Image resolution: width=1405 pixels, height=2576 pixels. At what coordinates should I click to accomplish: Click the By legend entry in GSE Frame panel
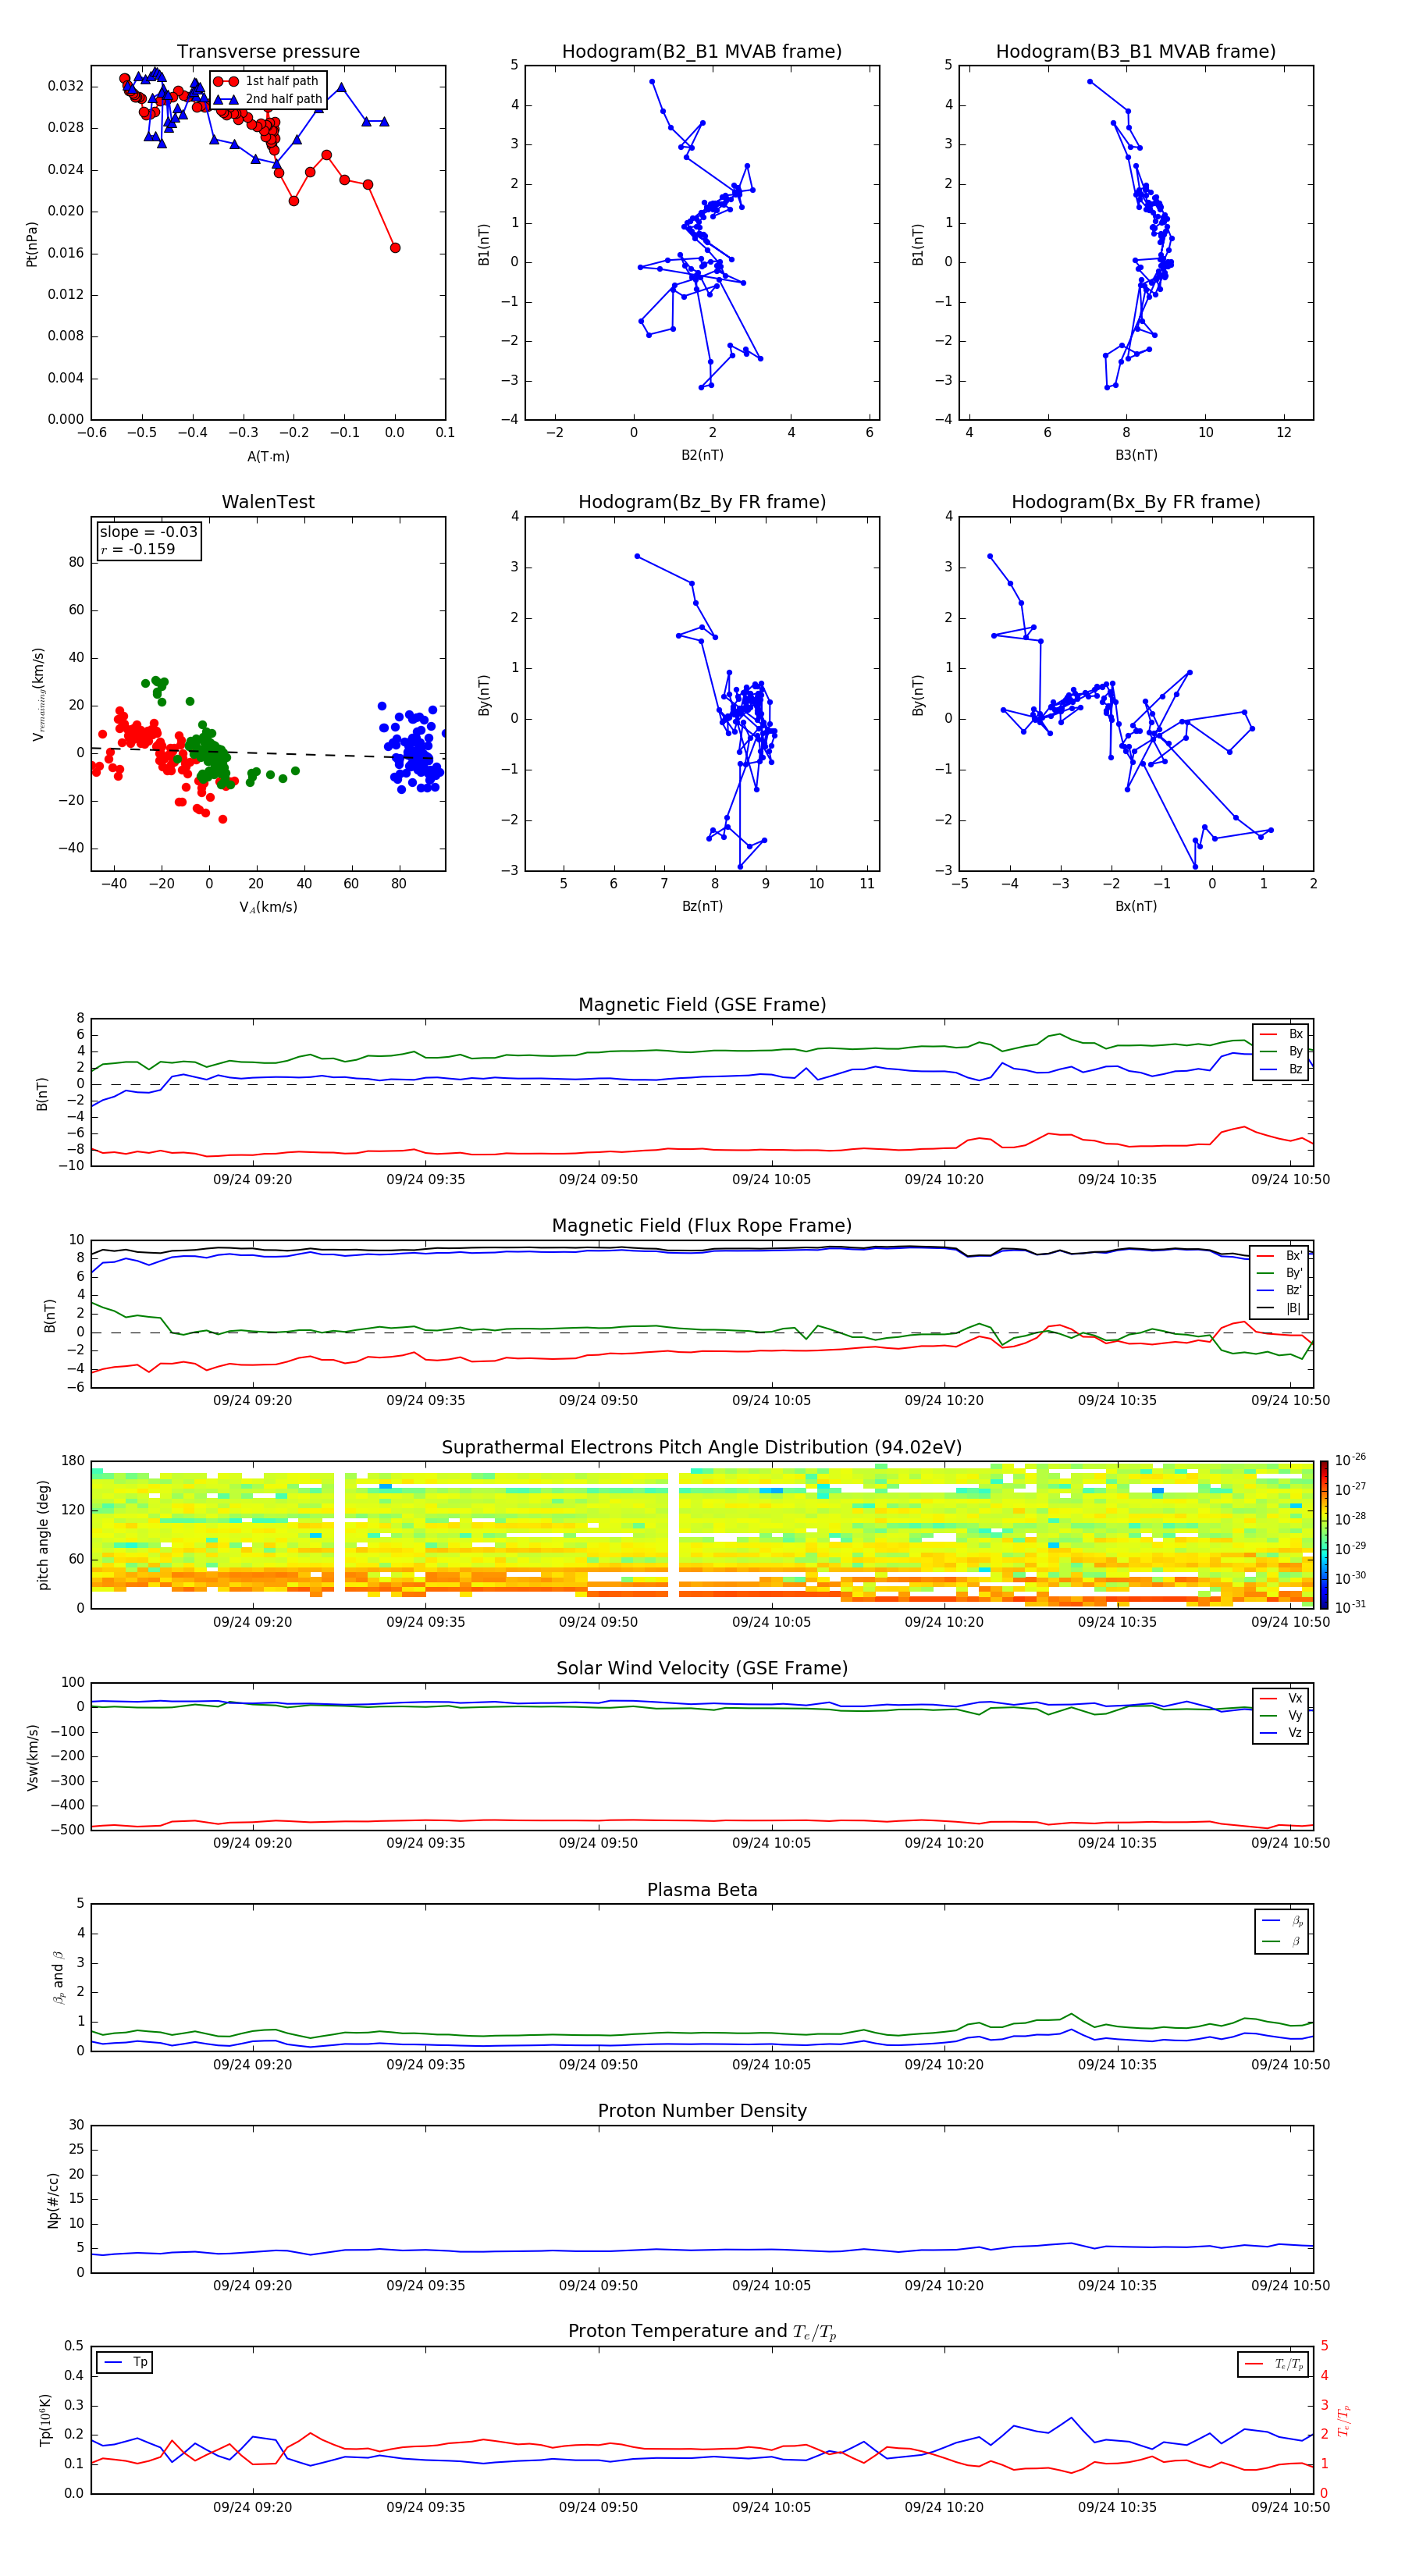point(1282,1052)
